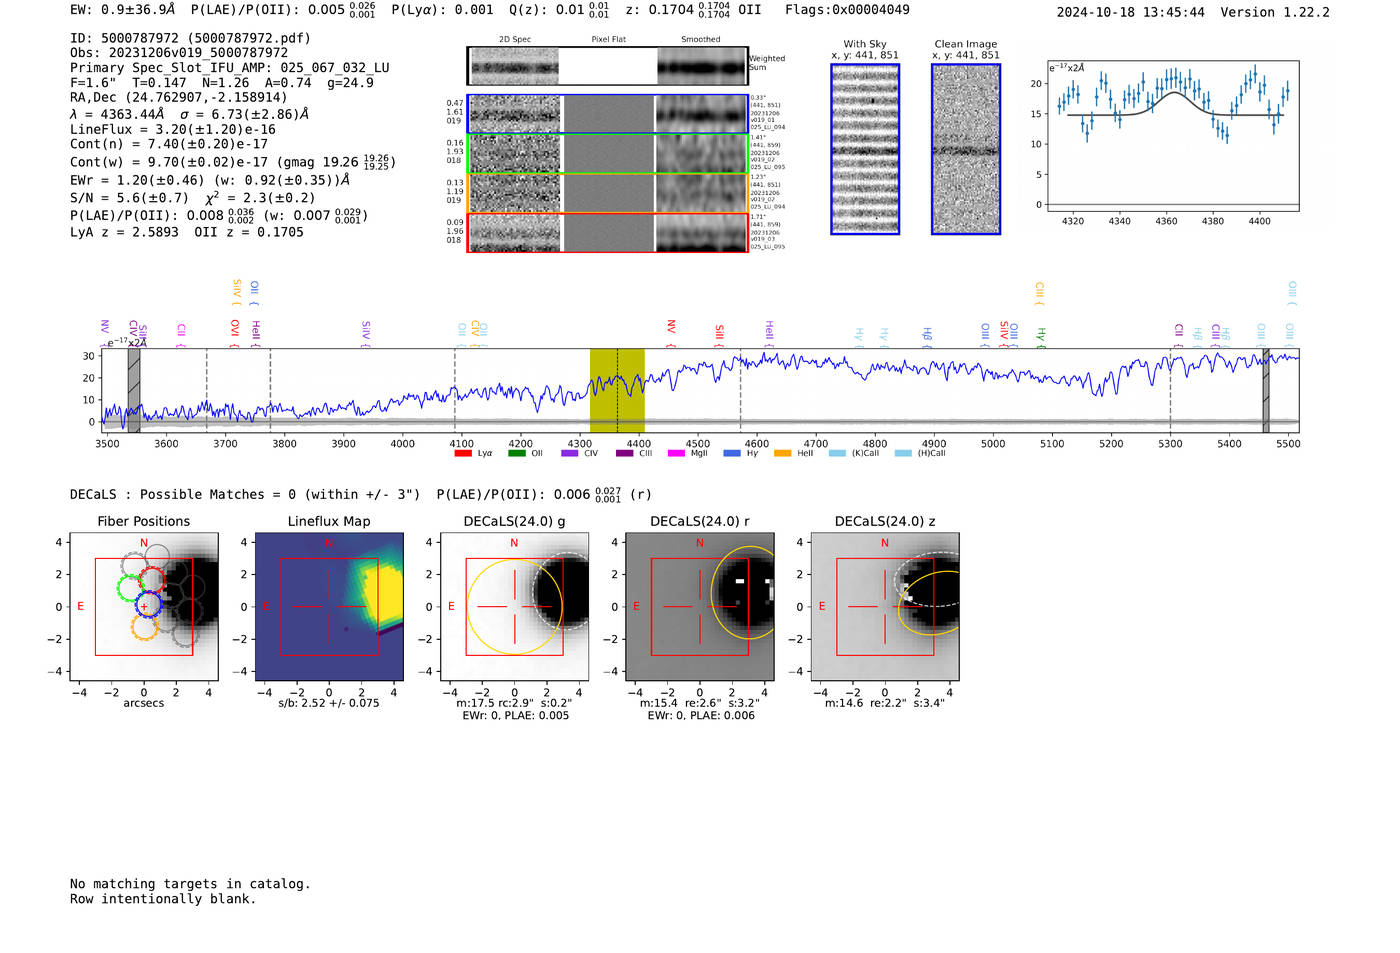1400x953 pixels.
Task: Click the Clean Image panel
Action: (x=966, y=149)
